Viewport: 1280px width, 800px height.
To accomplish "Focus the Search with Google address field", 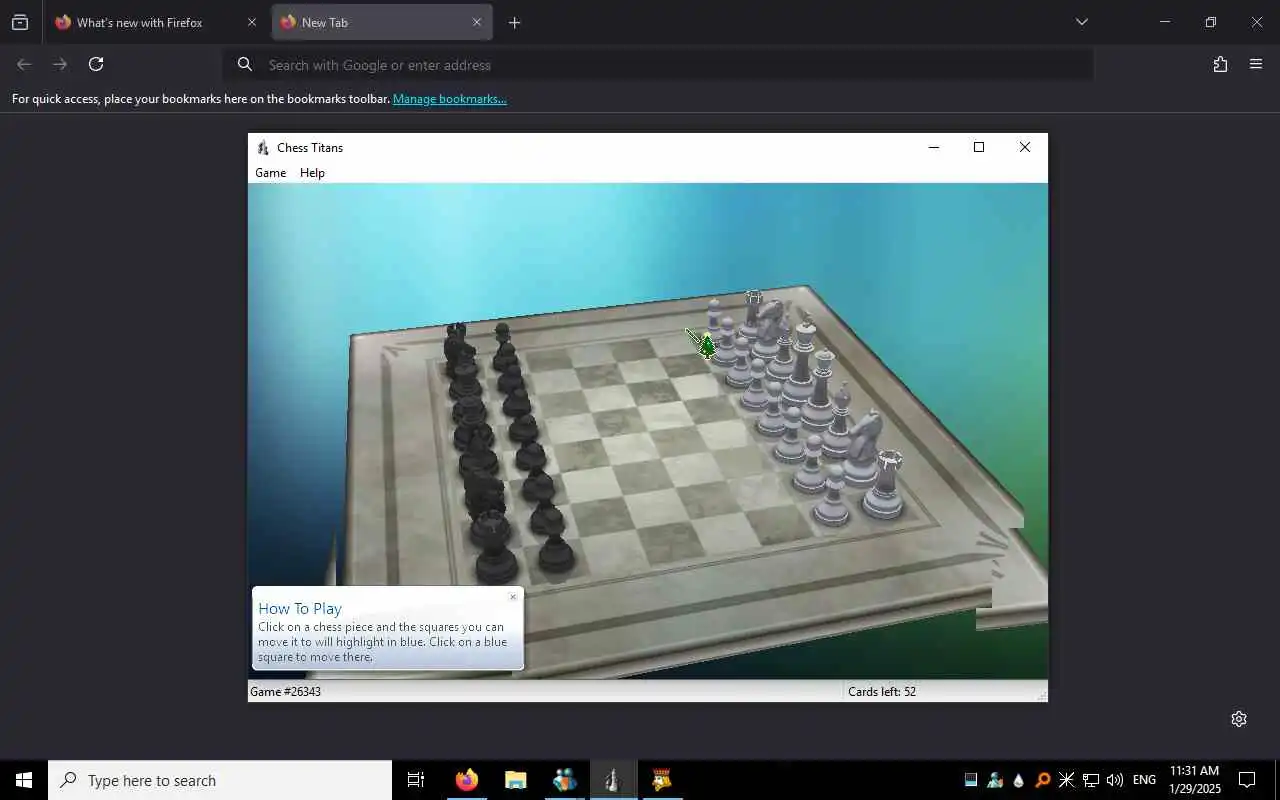I will point(658,65).
